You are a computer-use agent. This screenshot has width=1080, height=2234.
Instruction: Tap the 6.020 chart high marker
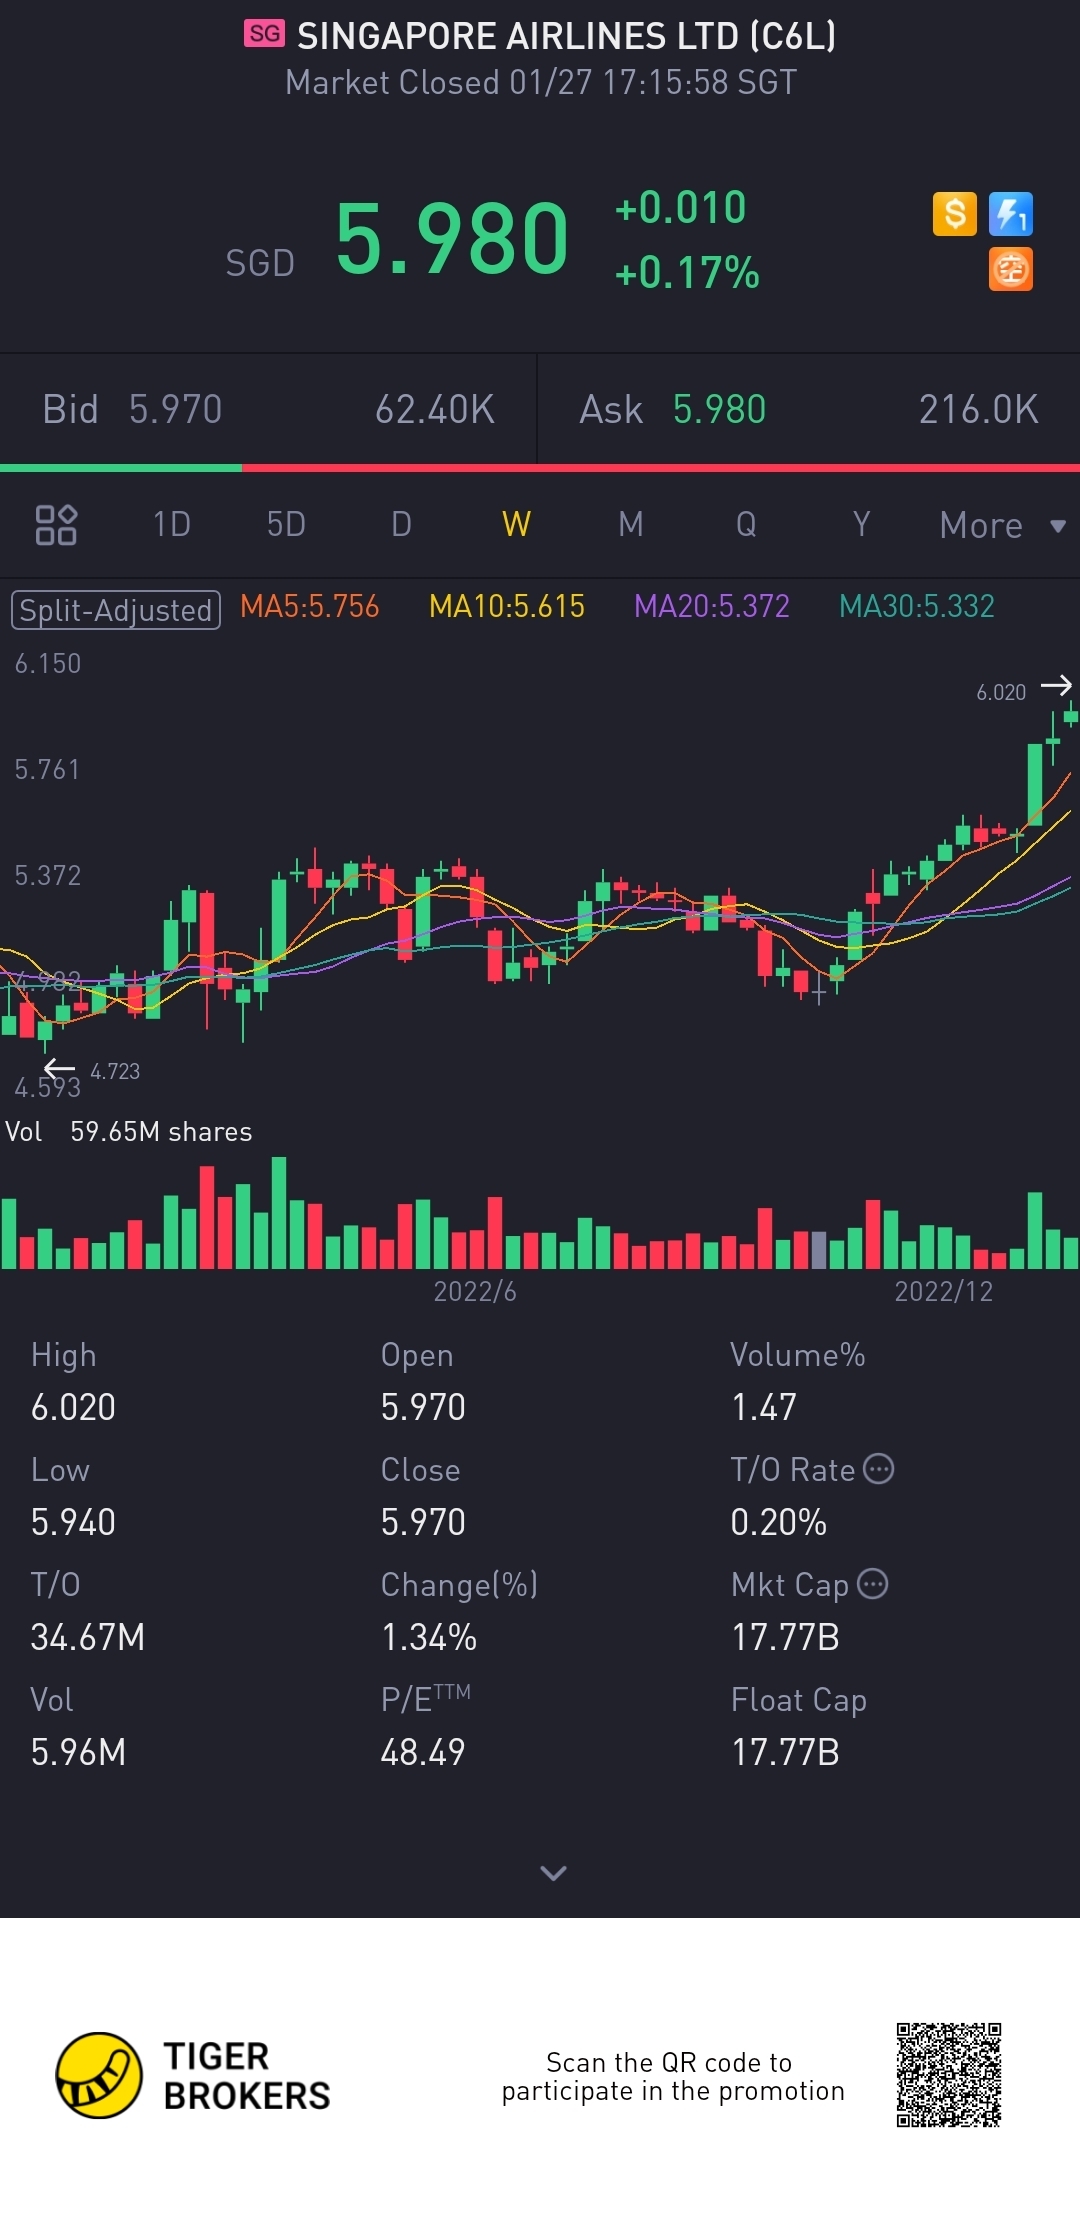[1001, 692]
